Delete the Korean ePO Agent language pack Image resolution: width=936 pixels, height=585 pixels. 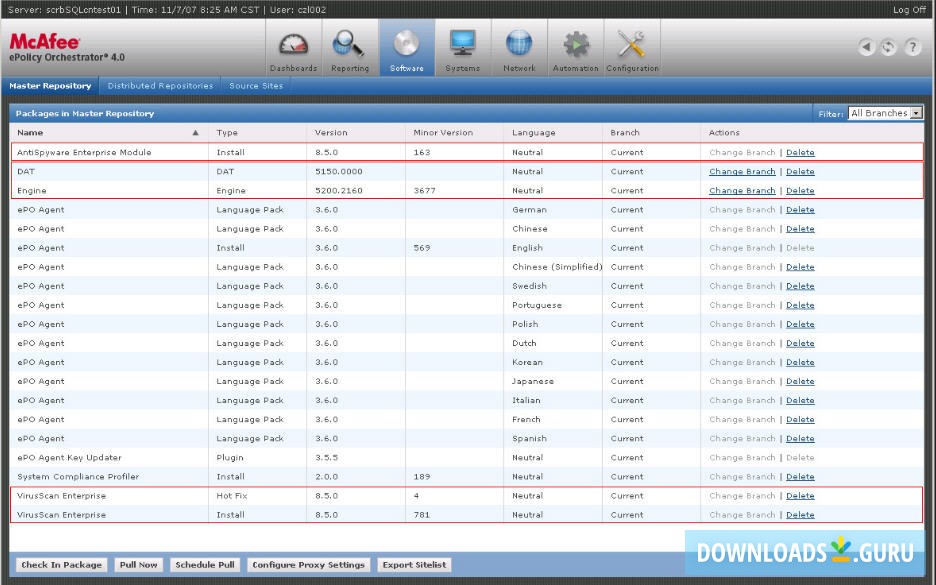point(800,362)
